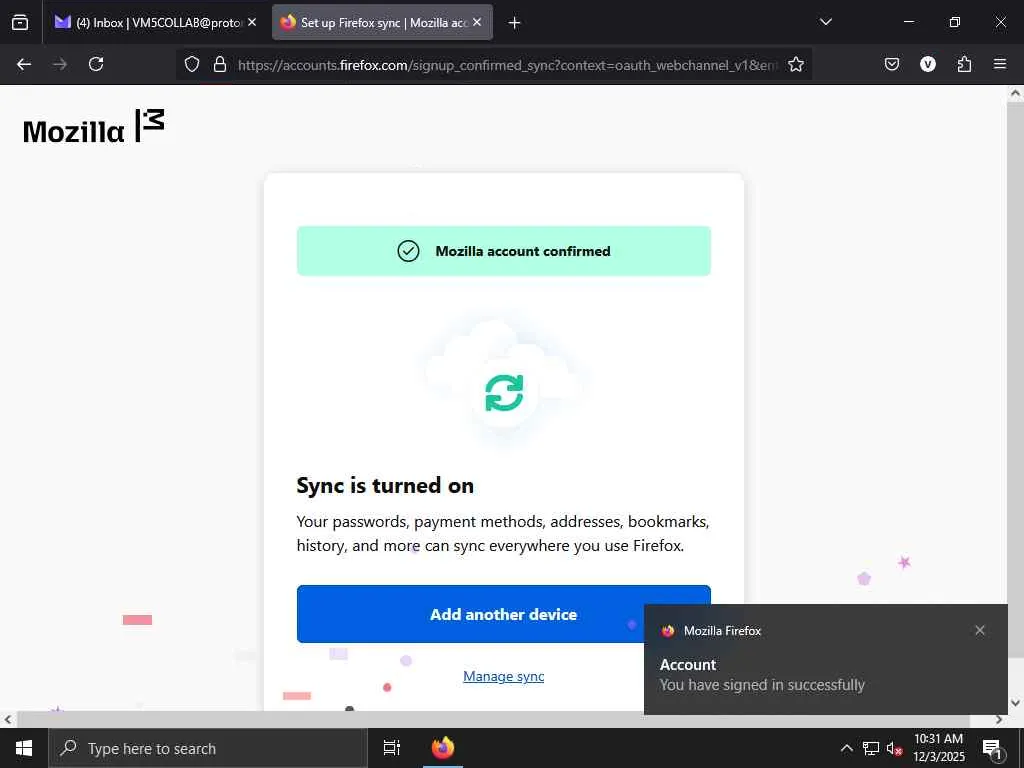Viewport: 1024px width, 768px height.
Task: Open a new tab with plus button
Action: click(x=515, y=23)
